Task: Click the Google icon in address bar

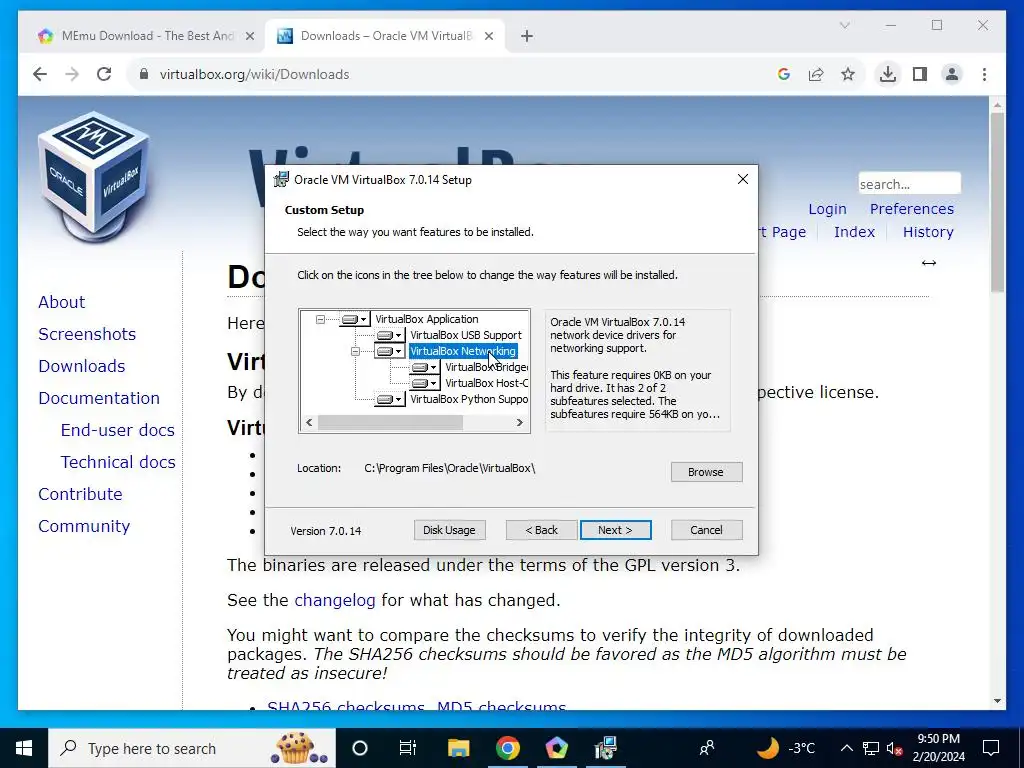Action: click(784, 74)
